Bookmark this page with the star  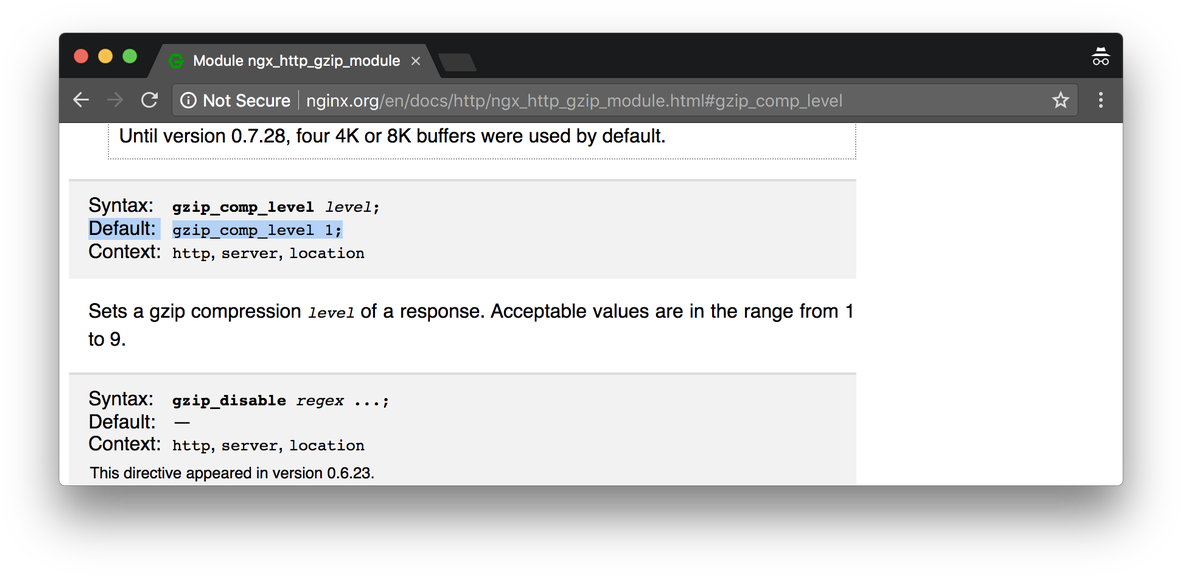1060,100
